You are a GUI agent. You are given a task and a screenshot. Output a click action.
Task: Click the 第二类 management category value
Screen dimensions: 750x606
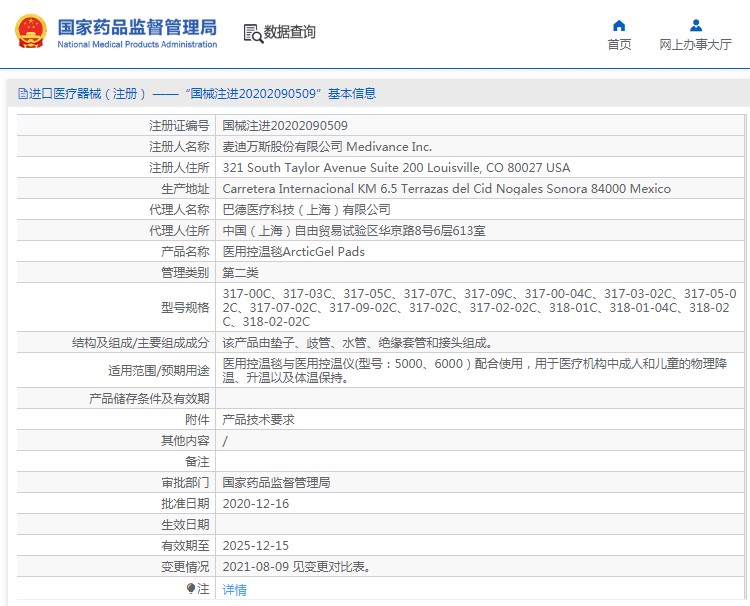click(240, 273)
